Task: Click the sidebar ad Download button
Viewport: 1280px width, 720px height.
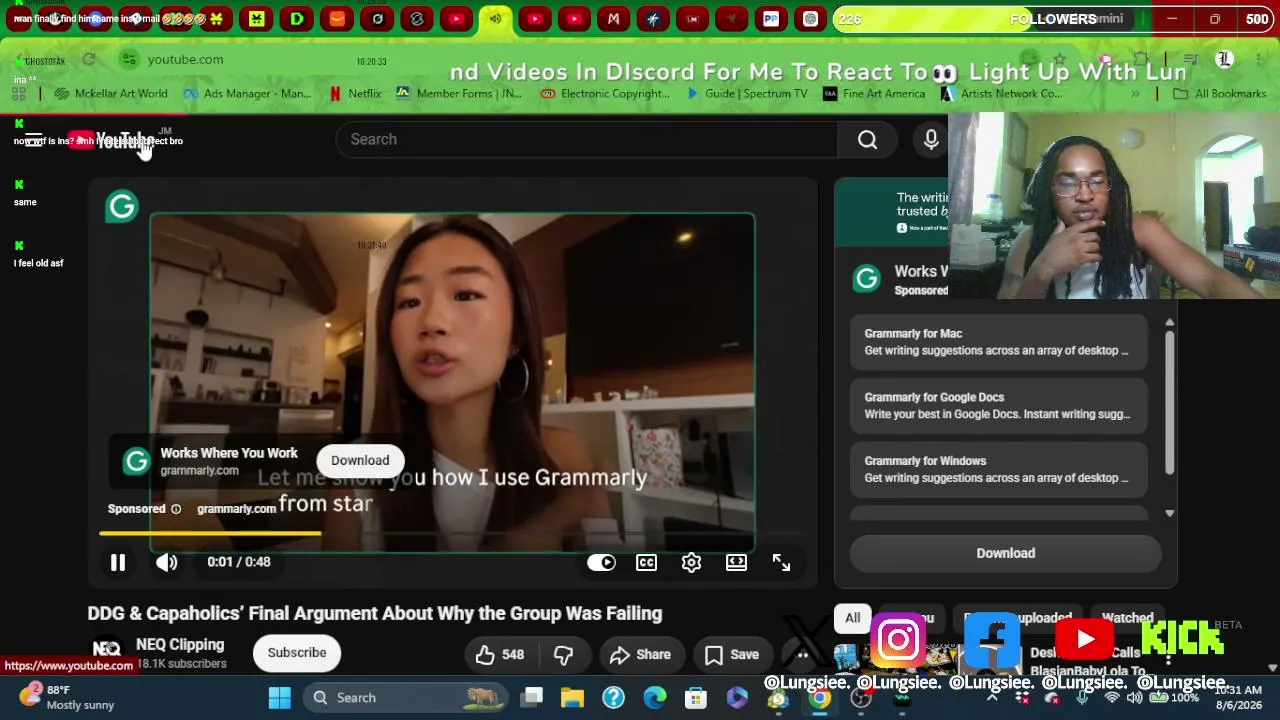Action: tap(1006, 553)
